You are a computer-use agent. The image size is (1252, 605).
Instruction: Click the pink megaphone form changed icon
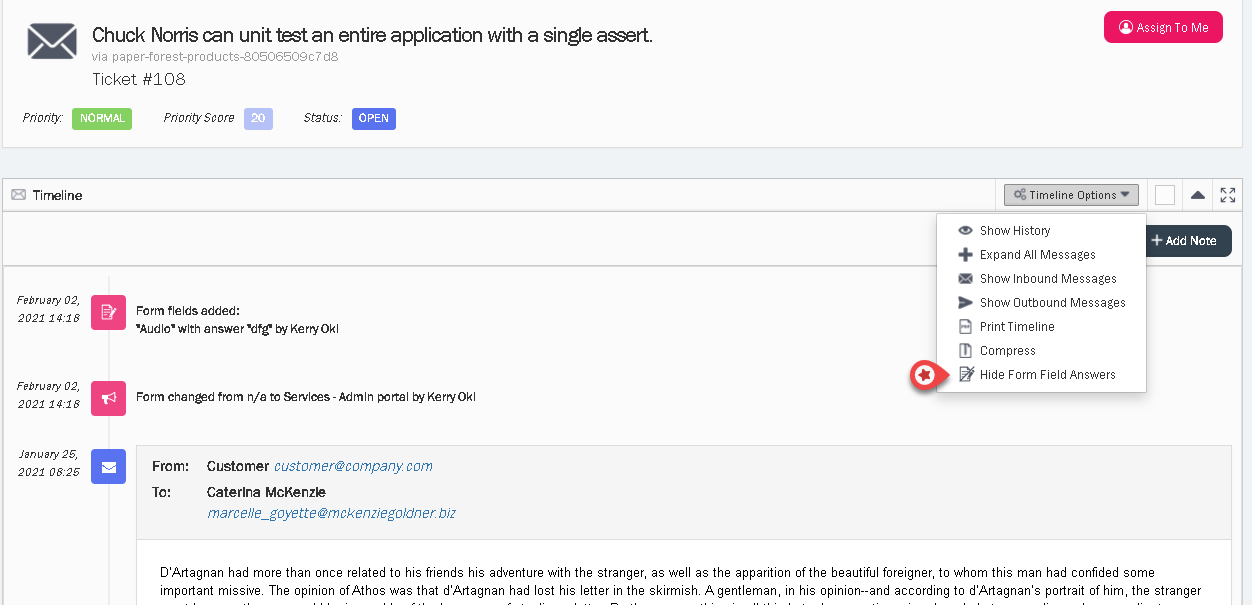pyautogui.click(x=108, y=397)
